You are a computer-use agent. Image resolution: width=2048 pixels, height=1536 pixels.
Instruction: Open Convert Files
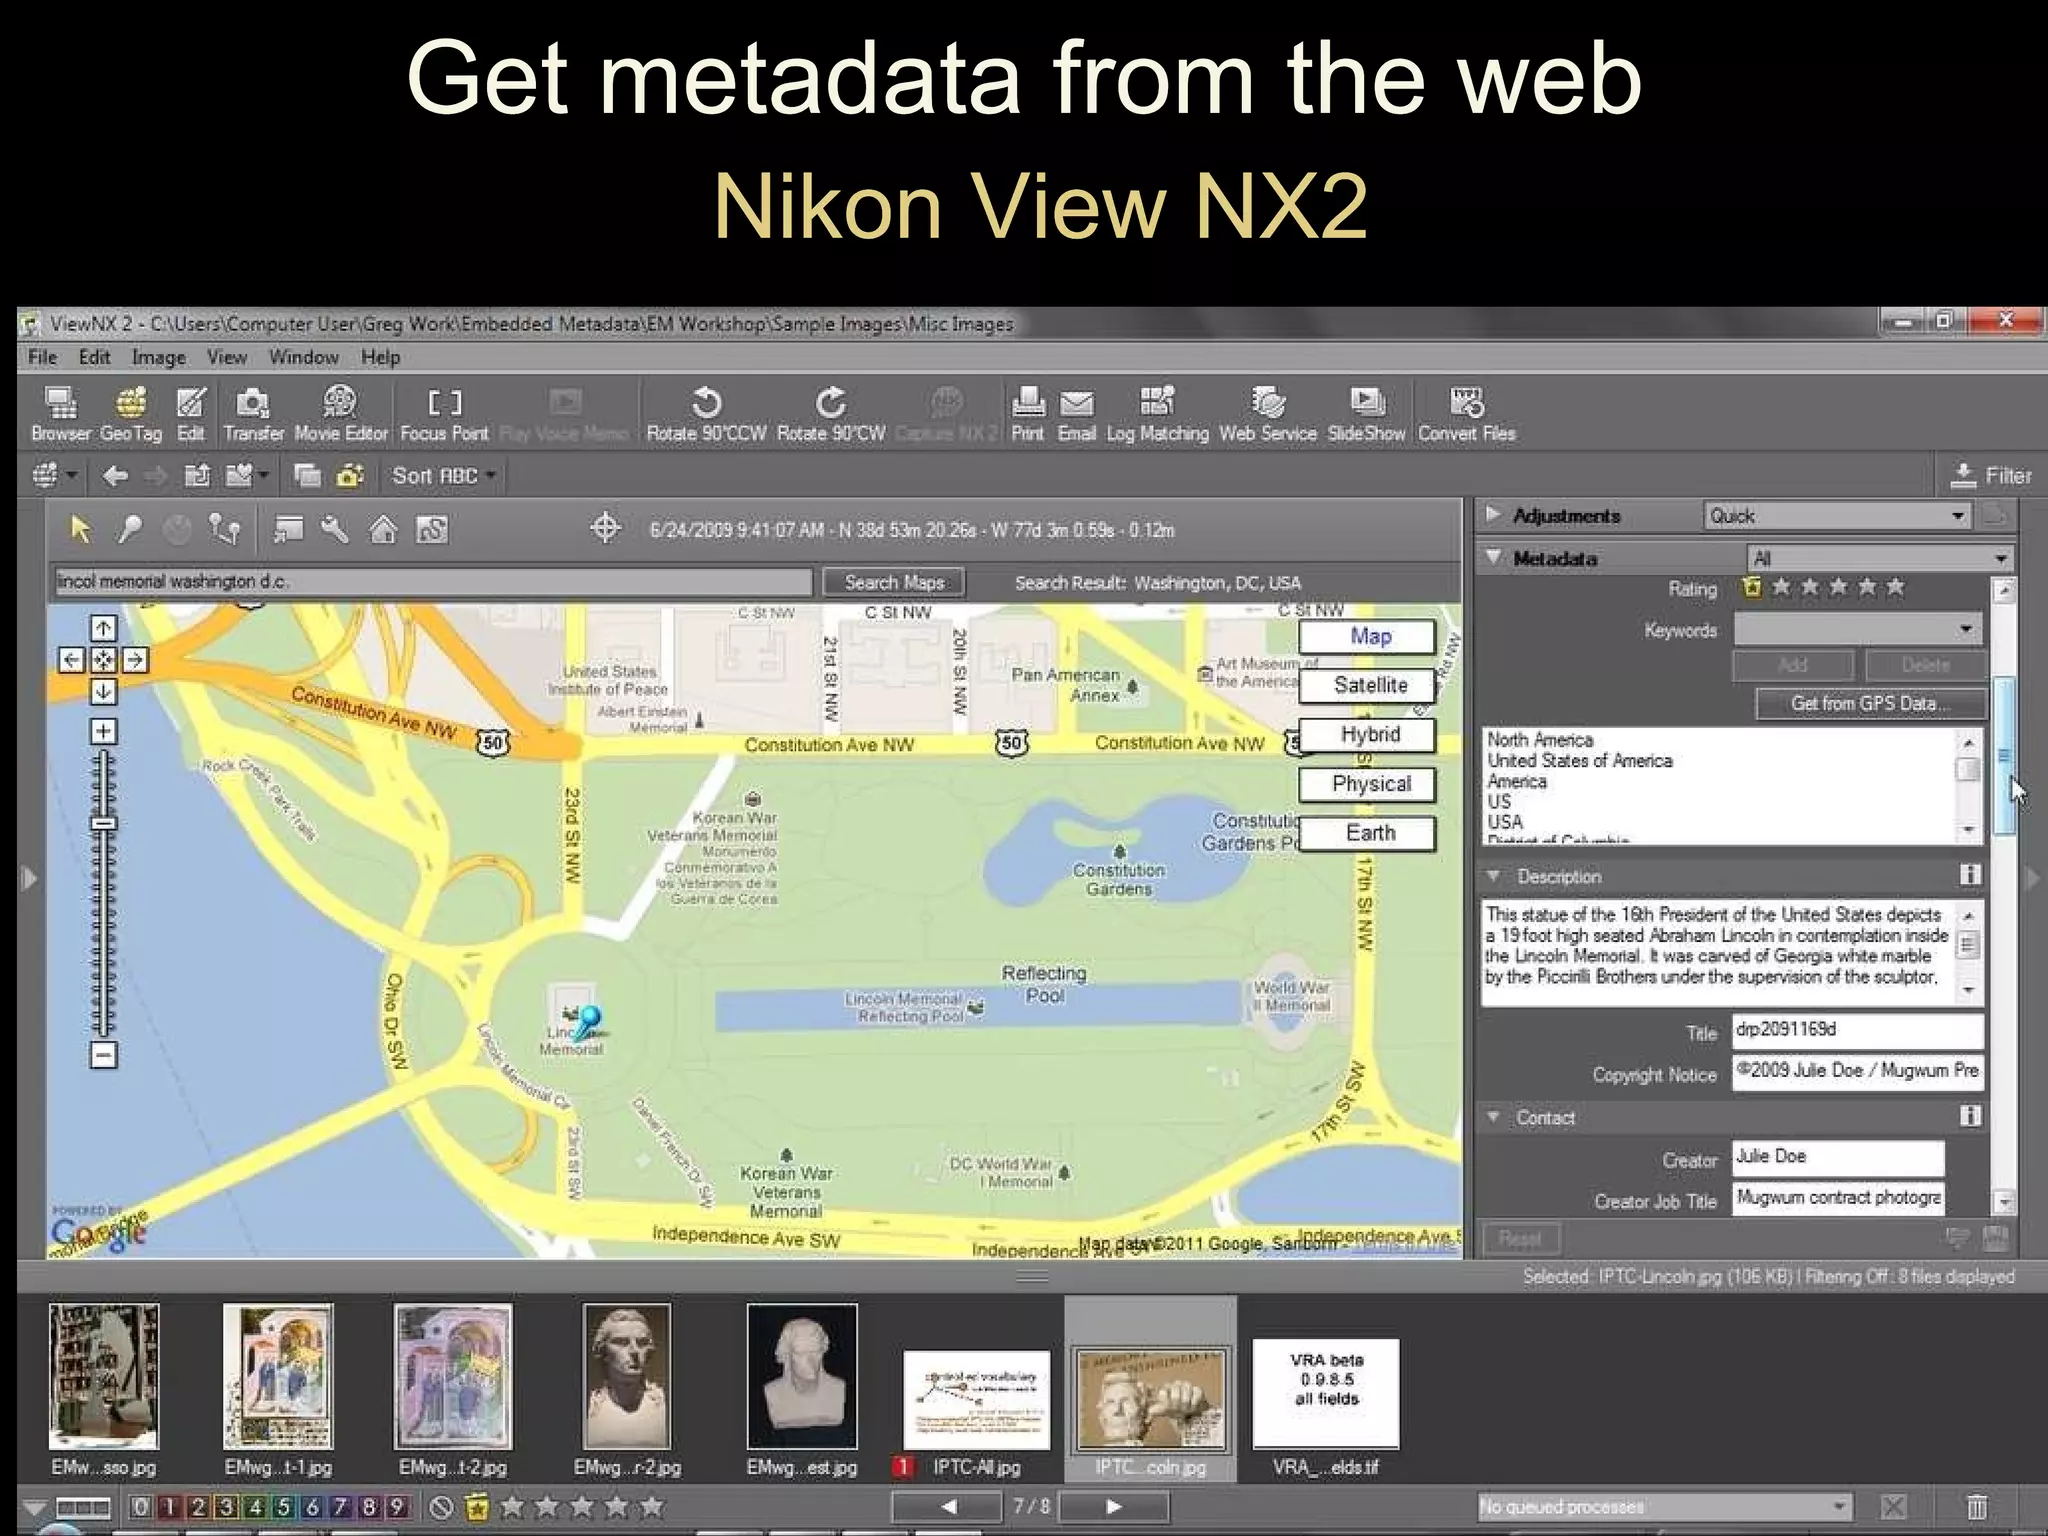(x=1466, y=414)
